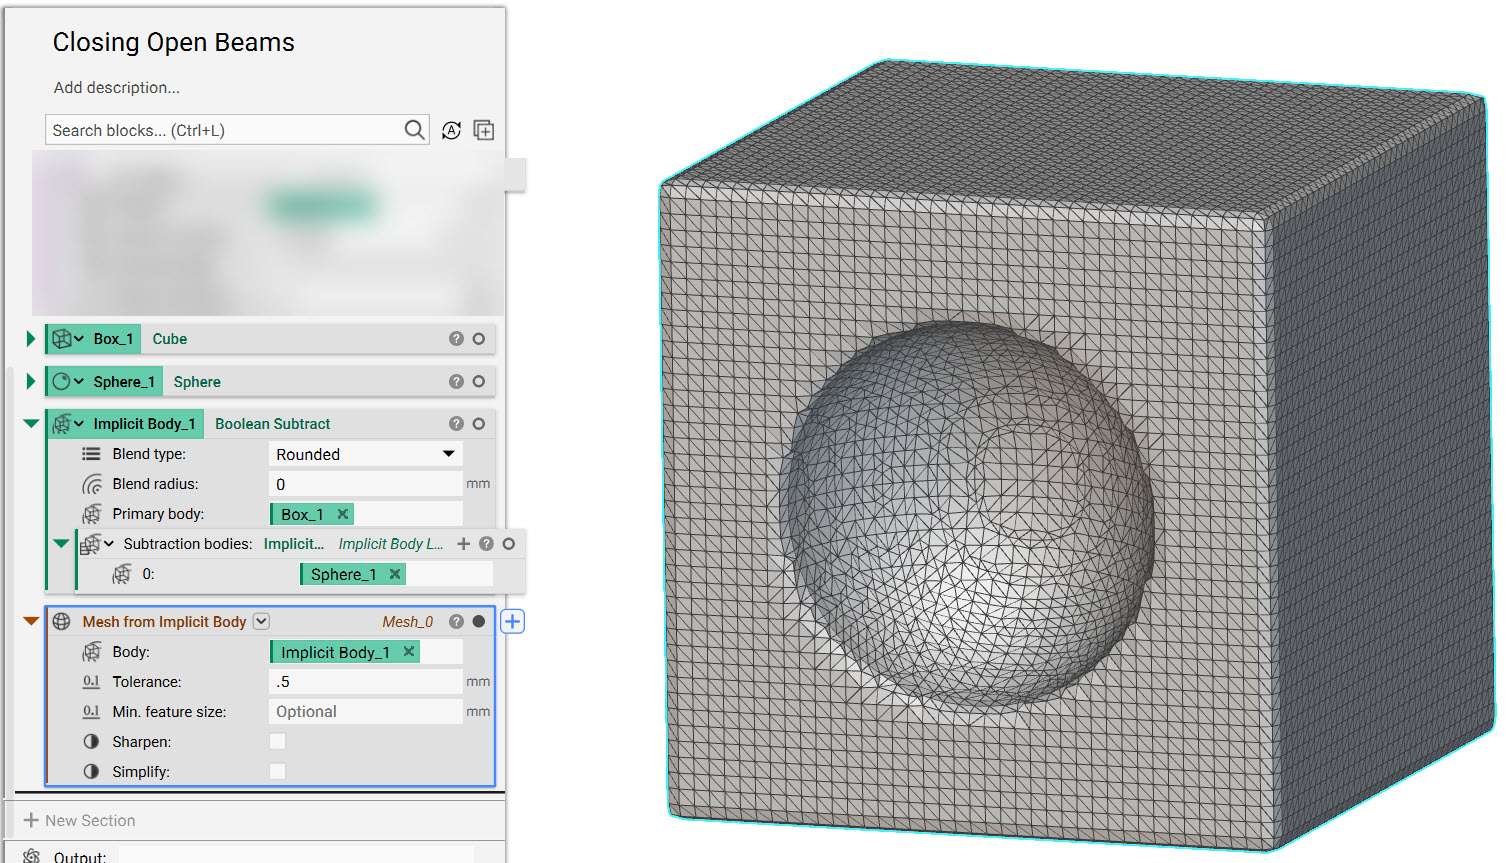Click the Primary body icon
The width and height of the screenshot is (1511, 863).
pyautogui.click(x=92, y=514)
